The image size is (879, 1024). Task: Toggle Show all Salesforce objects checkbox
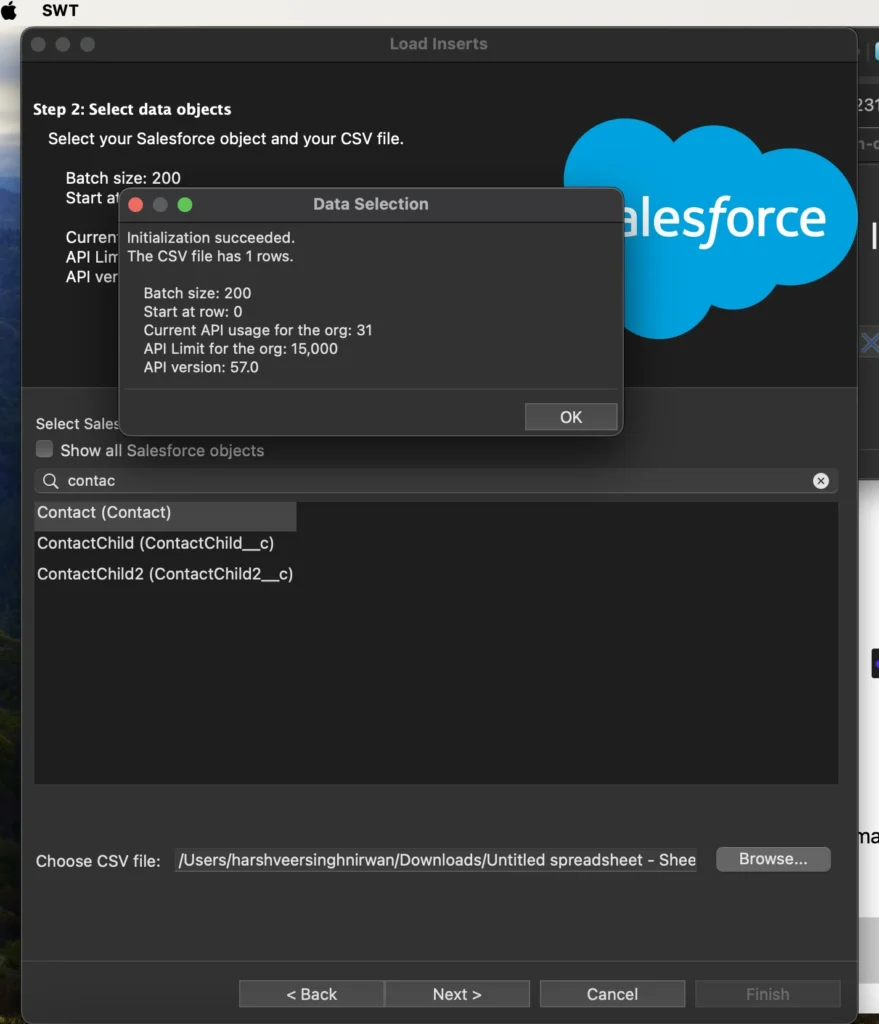pyautogui.click(x=44, y=449)
